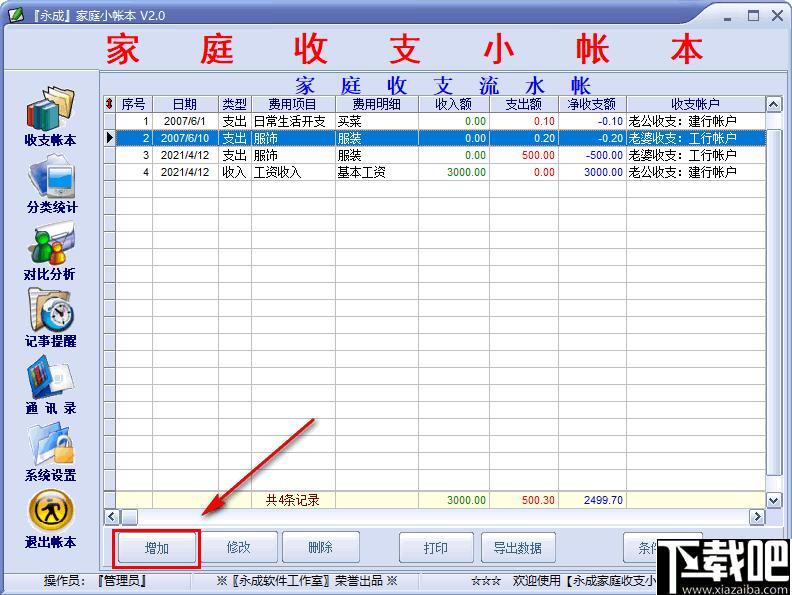Select the 日常生活开支 cell
This screenshot has height=595, width=792.
(293, 121)
